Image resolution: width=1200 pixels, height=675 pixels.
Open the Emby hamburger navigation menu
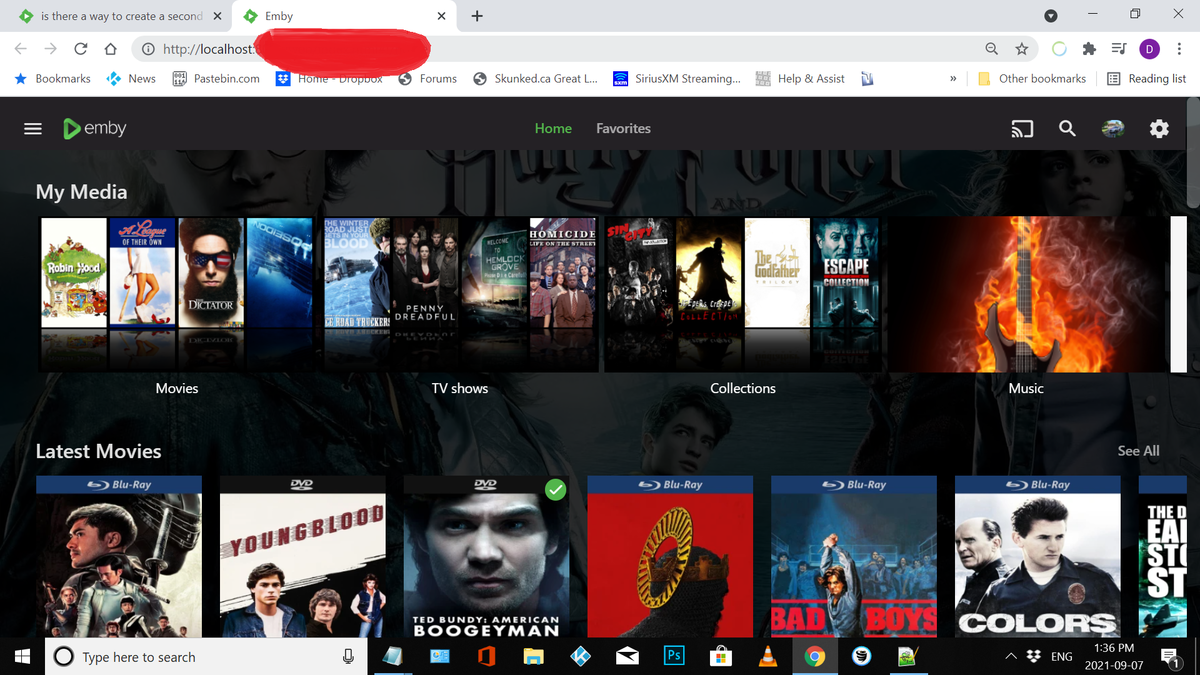pos(33,129)
